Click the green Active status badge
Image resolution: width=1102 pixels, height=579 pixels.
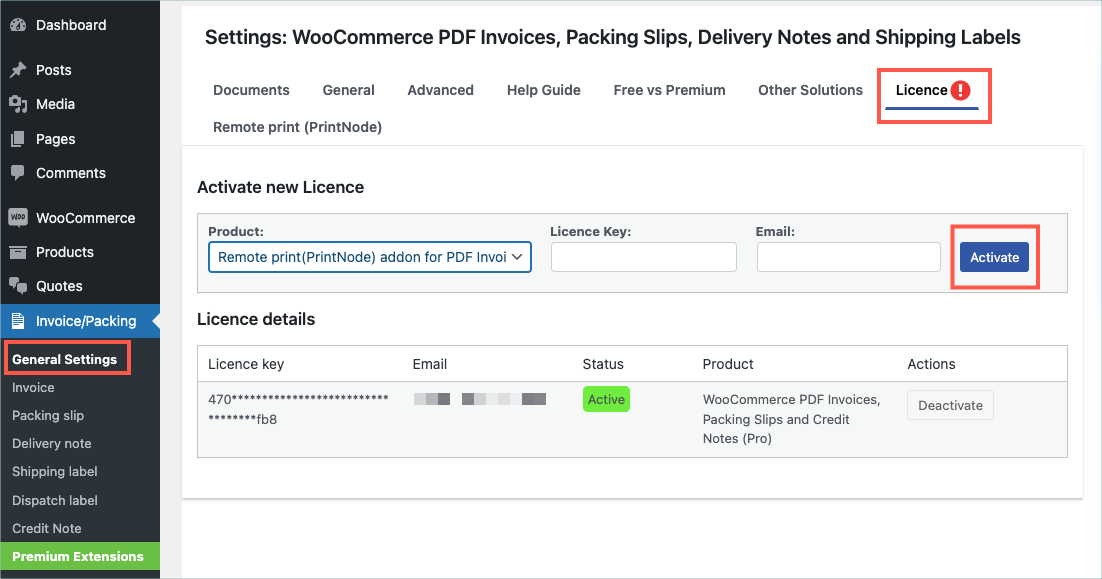coord(606,399)
